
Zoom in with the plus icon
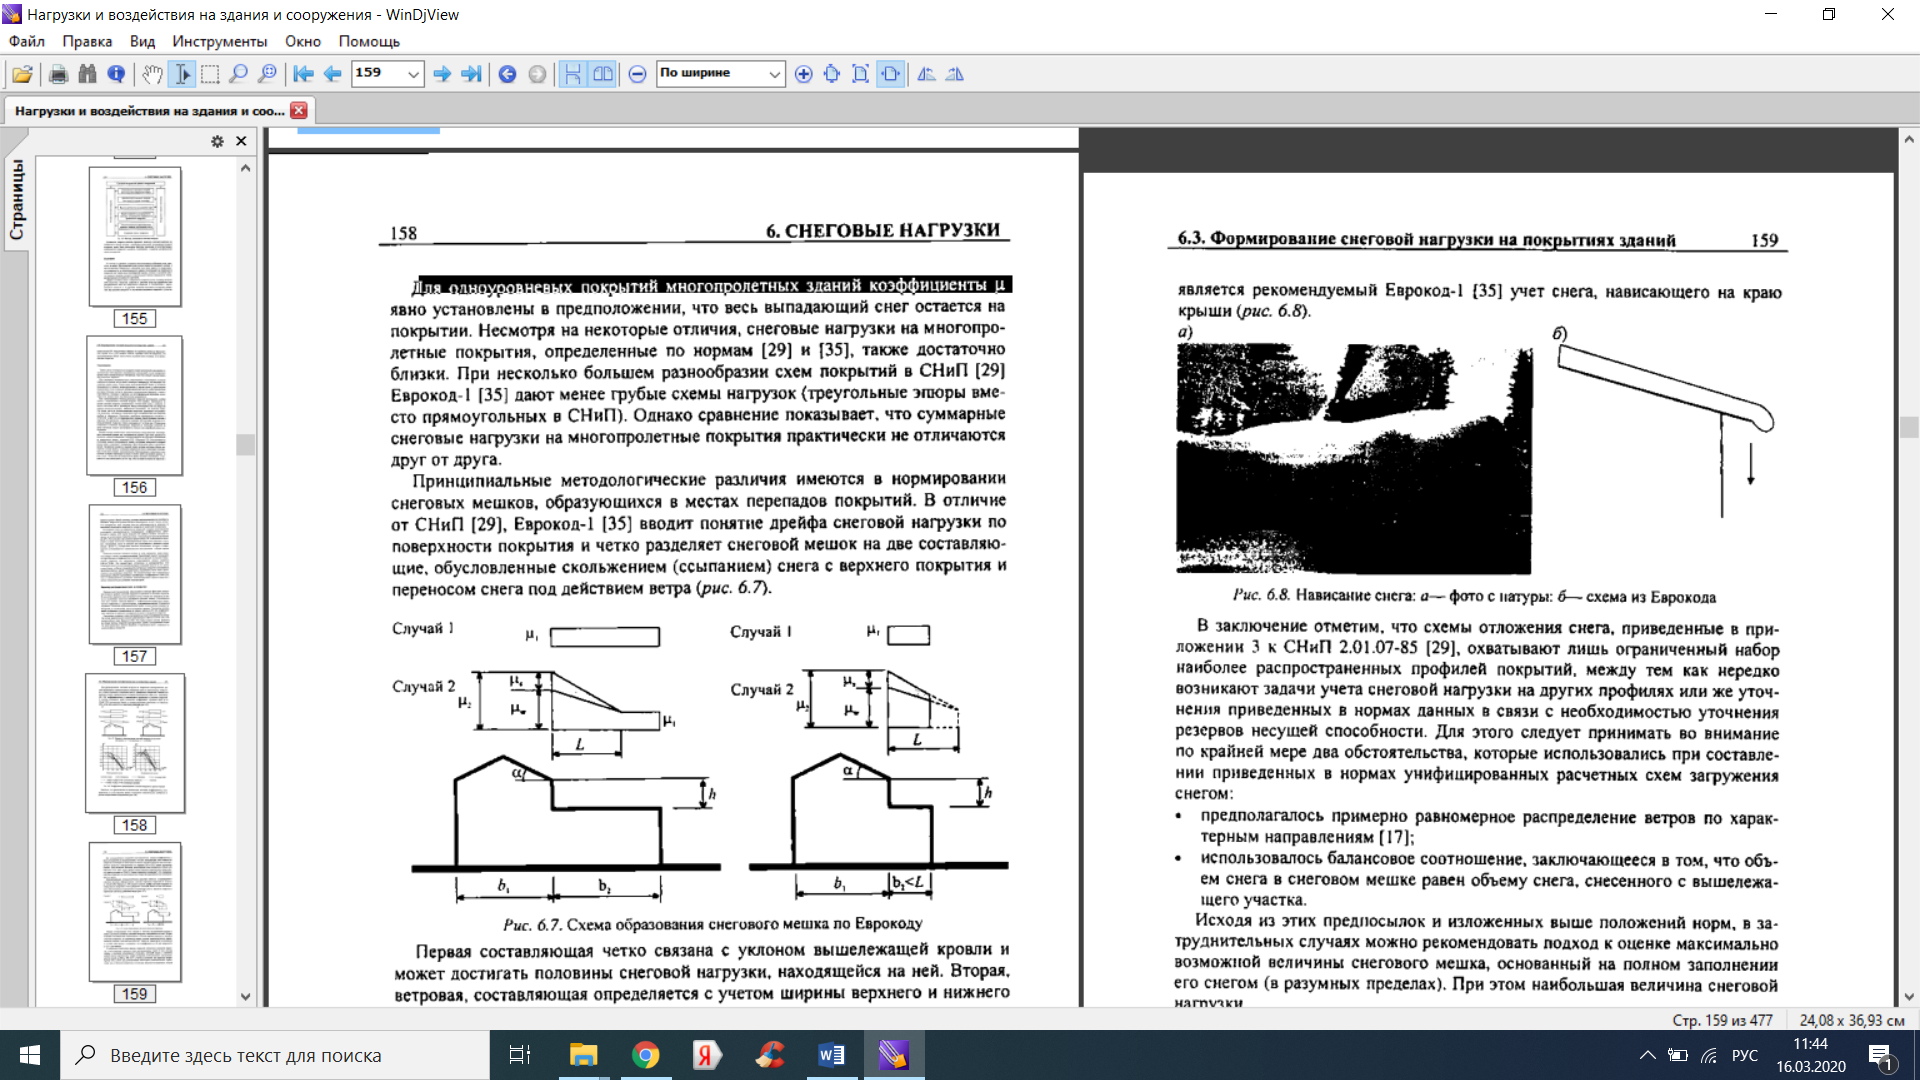pyautogui.click(x=803, y=74)
